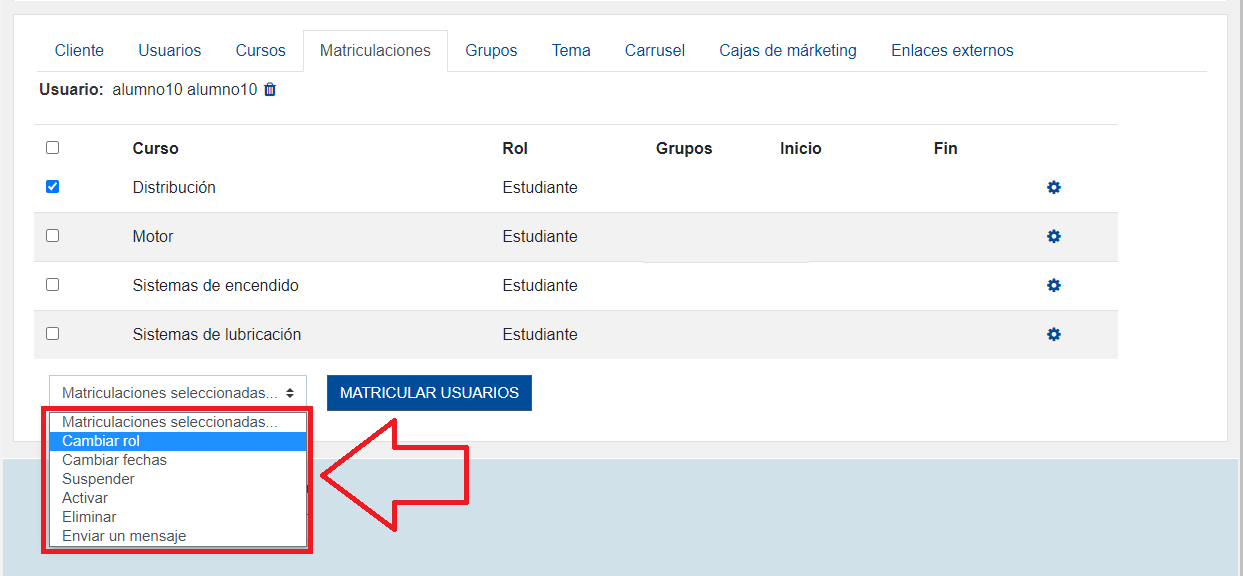The height and width of the screenshot is (576, 1243).
Task: Choose Cambiar rol from the dropdown list
Action: 101,441
